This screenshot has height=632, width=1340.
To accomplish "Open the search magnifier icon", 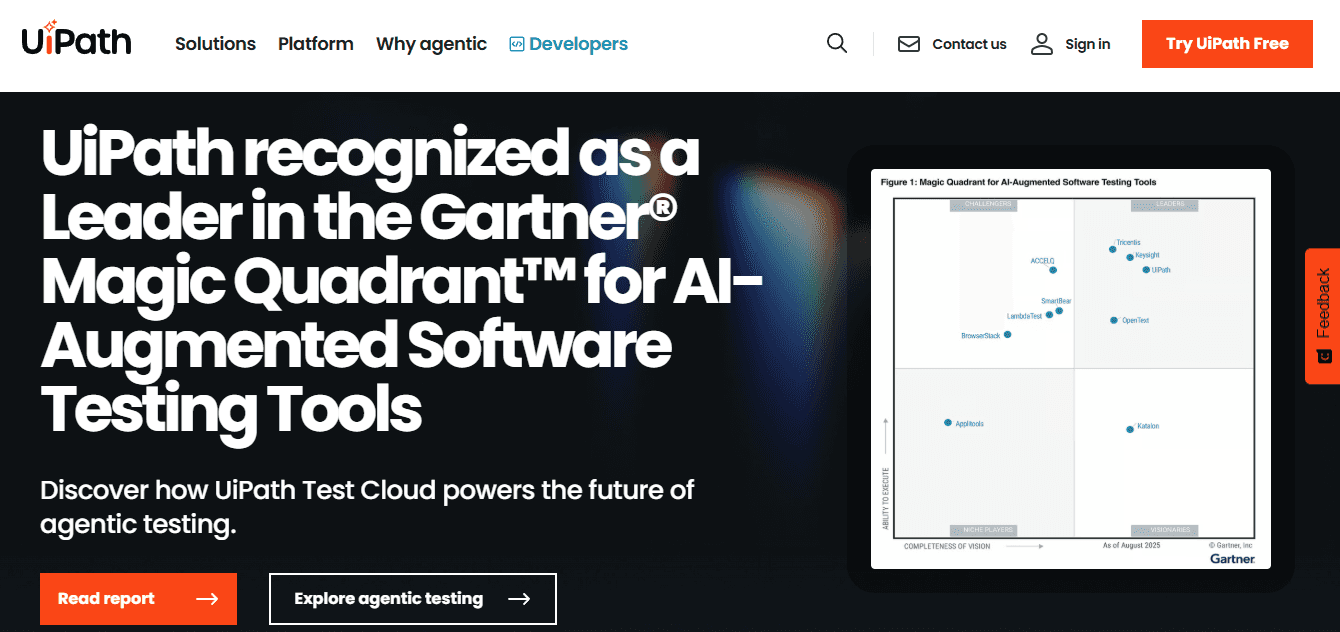I will tap(837, 43).
